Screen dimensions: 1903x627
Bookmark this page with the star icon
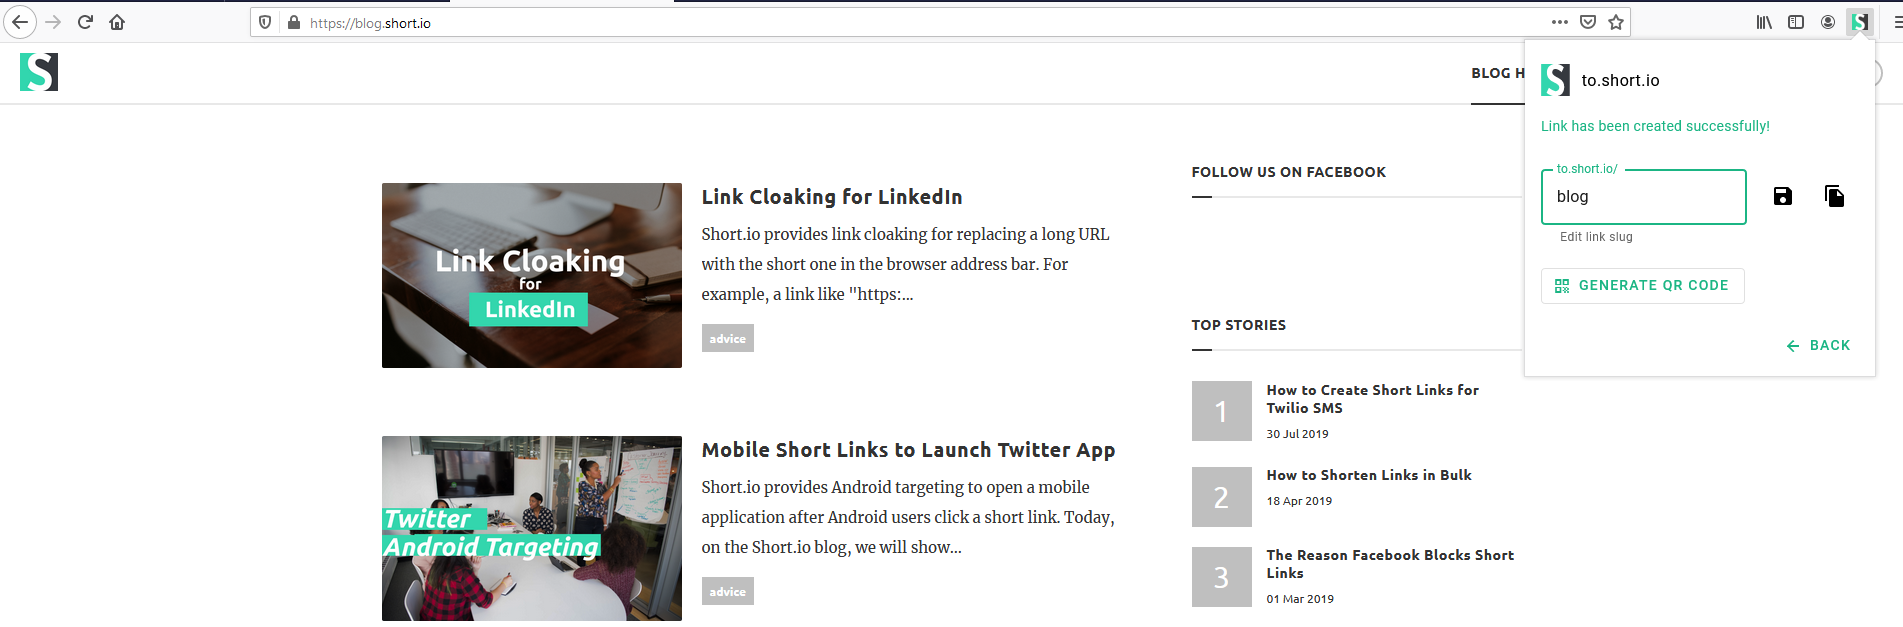[1616, 22]
